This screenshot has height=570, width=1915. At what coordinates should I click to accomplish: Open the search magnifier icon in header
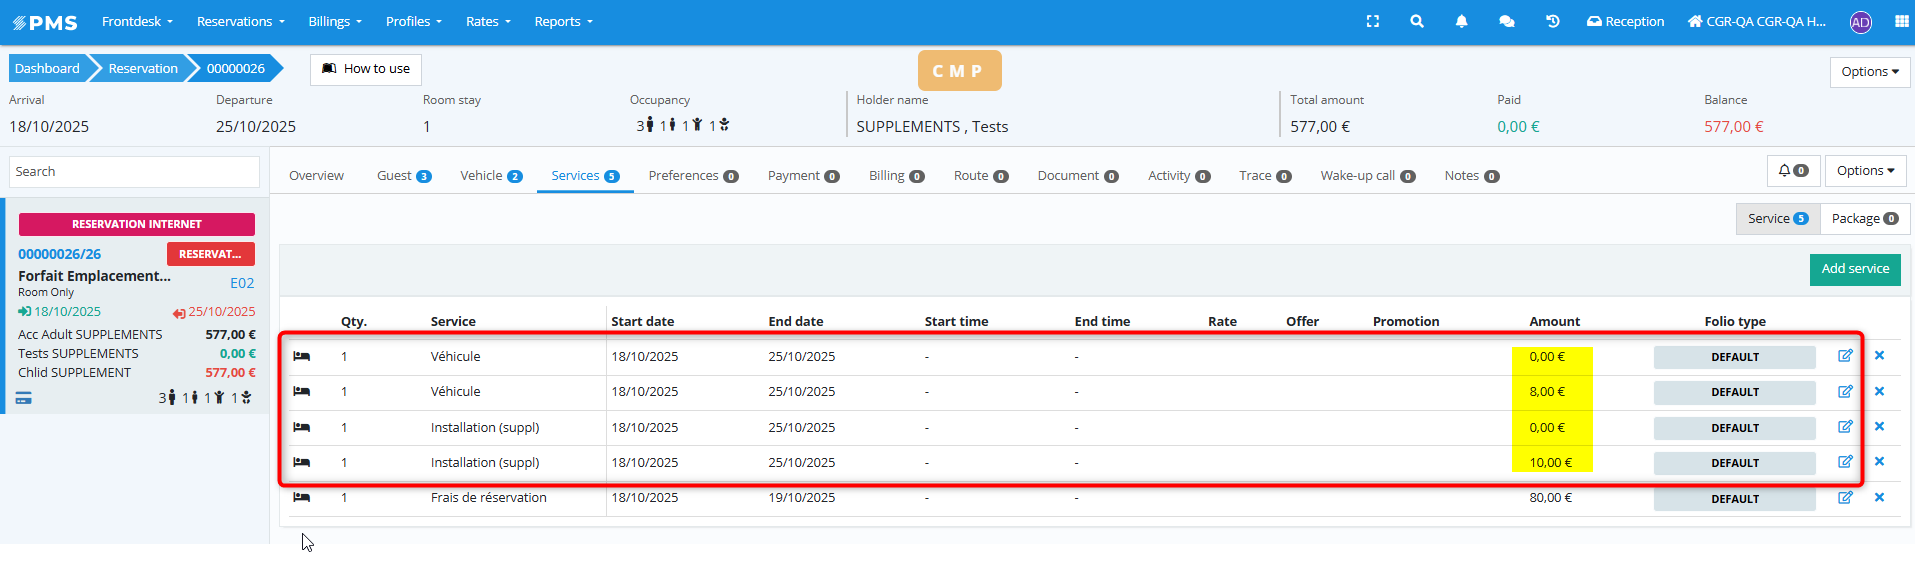pos(1417,21)
